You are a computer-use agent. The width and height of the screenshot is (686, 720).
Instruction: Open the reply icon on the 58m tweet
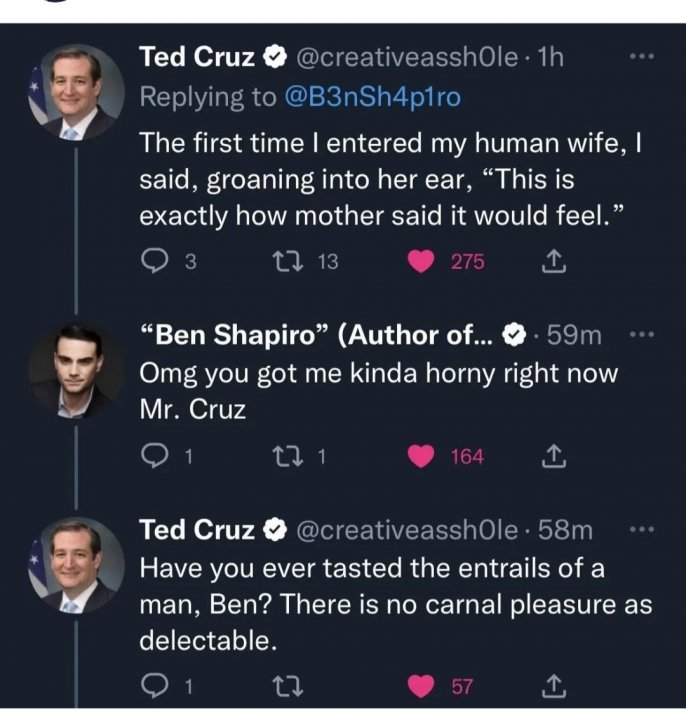(x=155, y=686)
